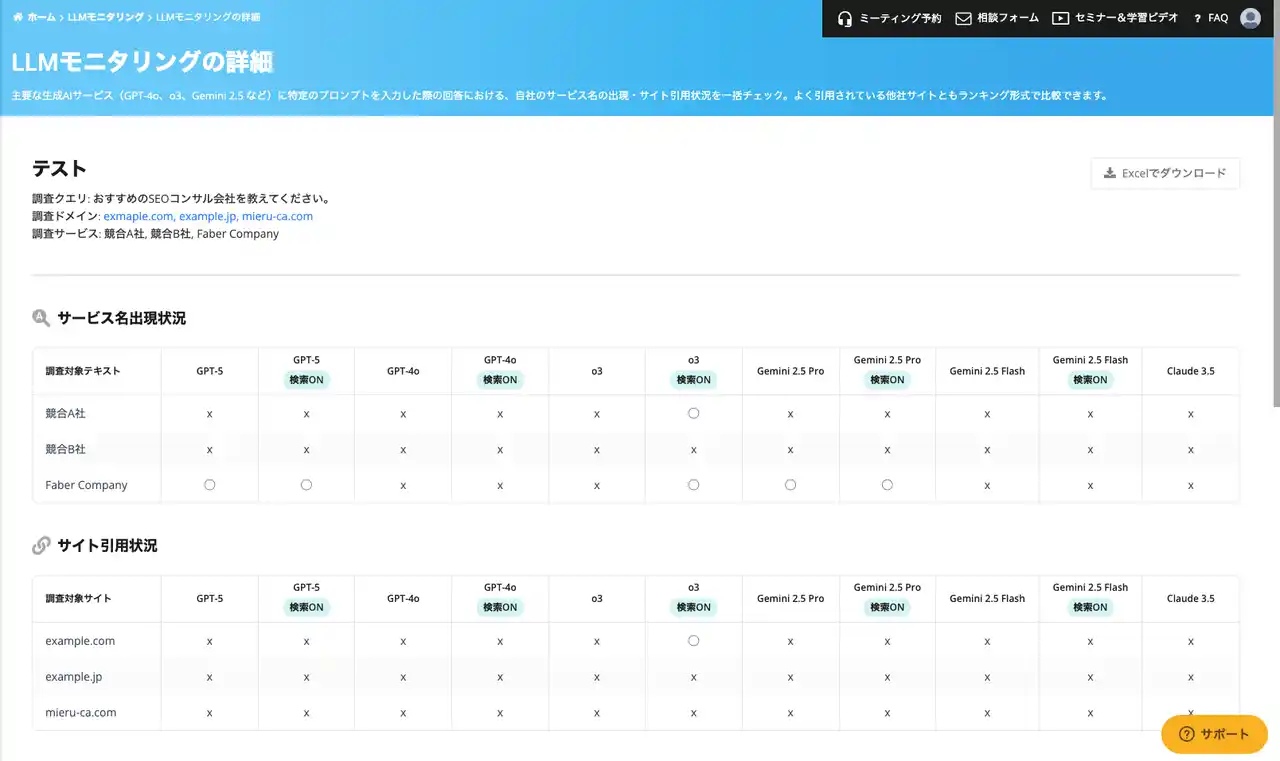
Task: Download results with Excelでダウンロード button
Action: [1165, 173]
